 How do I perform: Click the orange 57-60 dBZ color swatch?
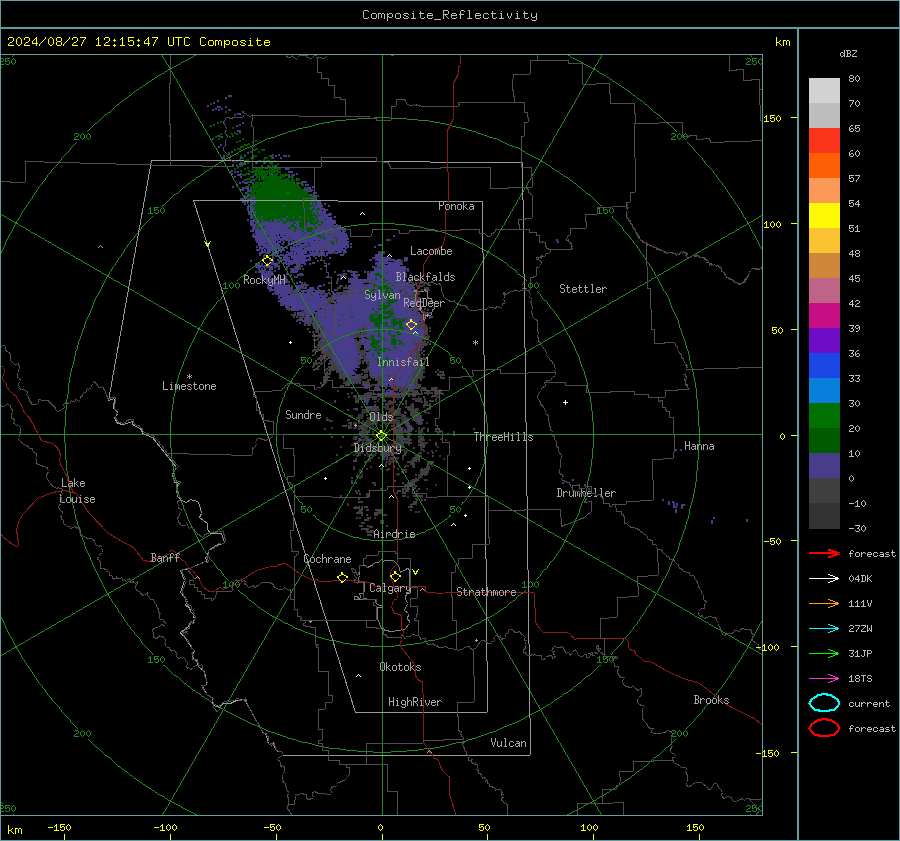[824, 165]
